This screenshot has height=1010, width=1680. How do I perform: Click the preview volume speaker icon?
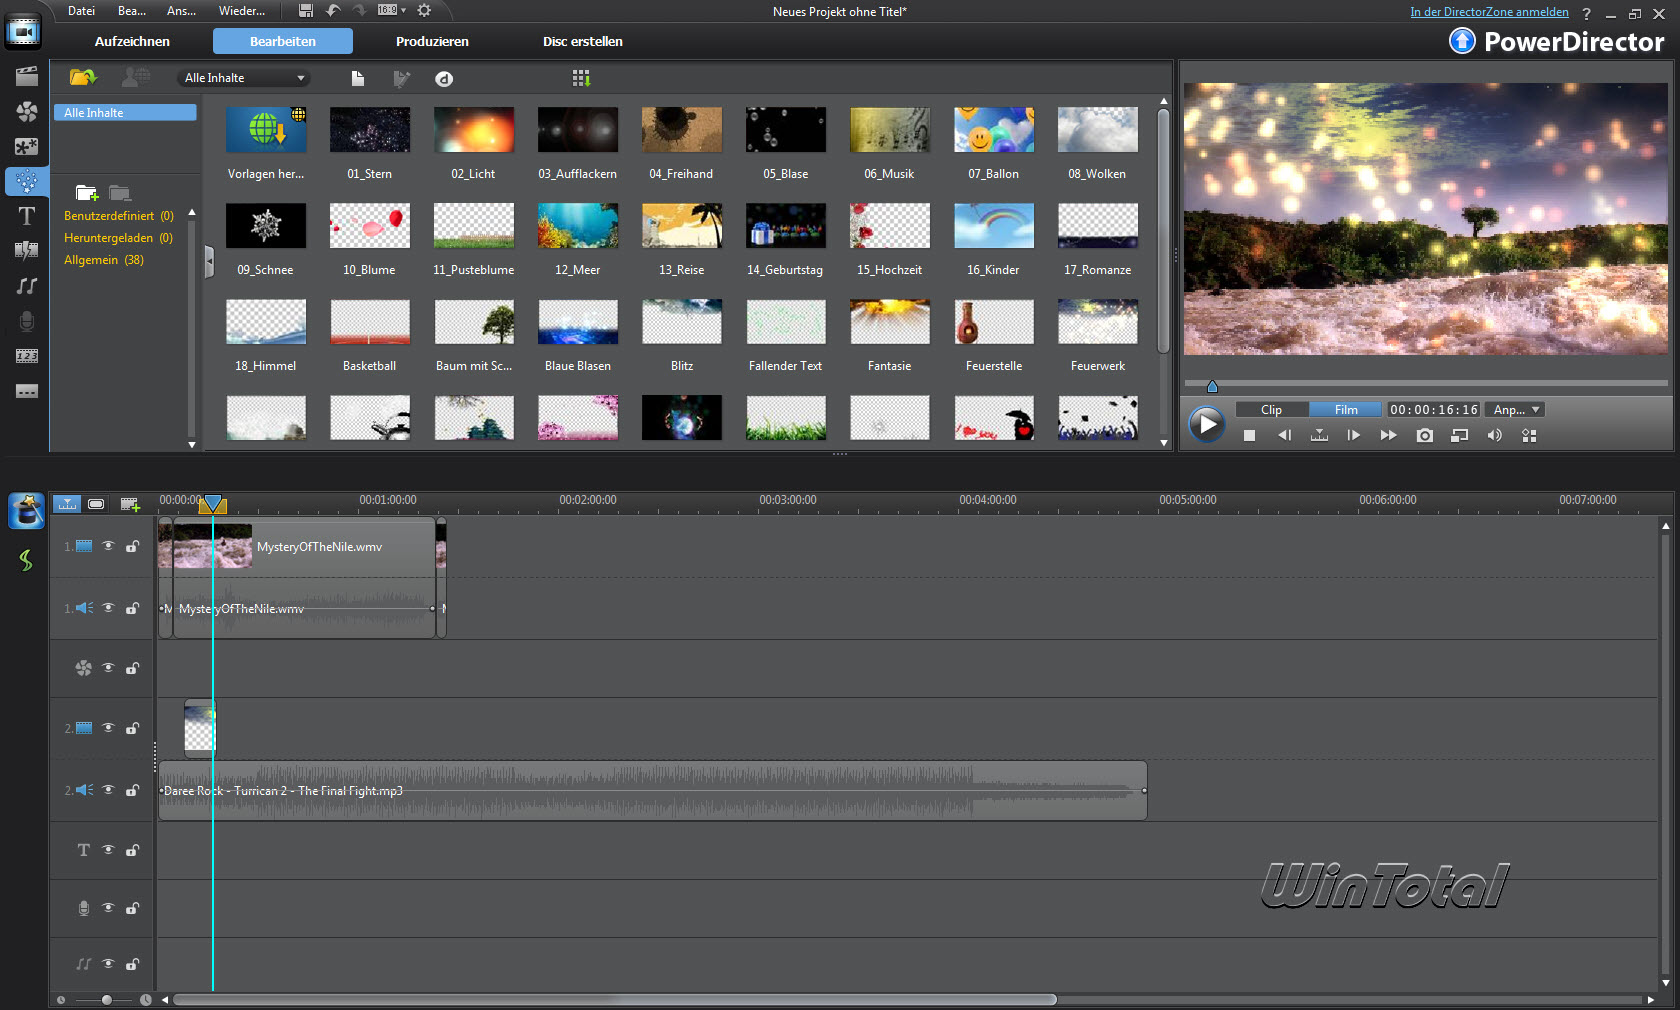(1494, 436)
